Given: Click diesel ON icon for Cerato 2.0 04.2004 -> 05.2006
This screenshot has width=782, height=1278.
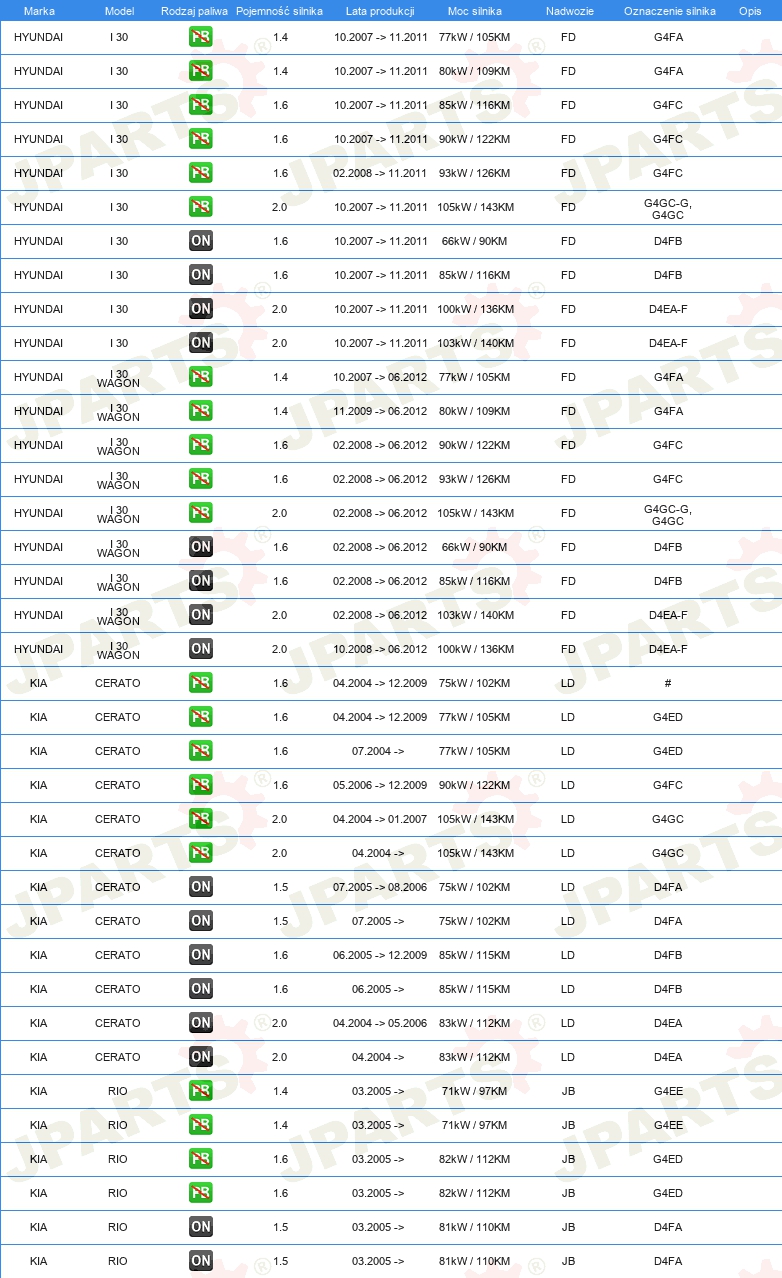Looking at the screenshot, I should 200,1023.
